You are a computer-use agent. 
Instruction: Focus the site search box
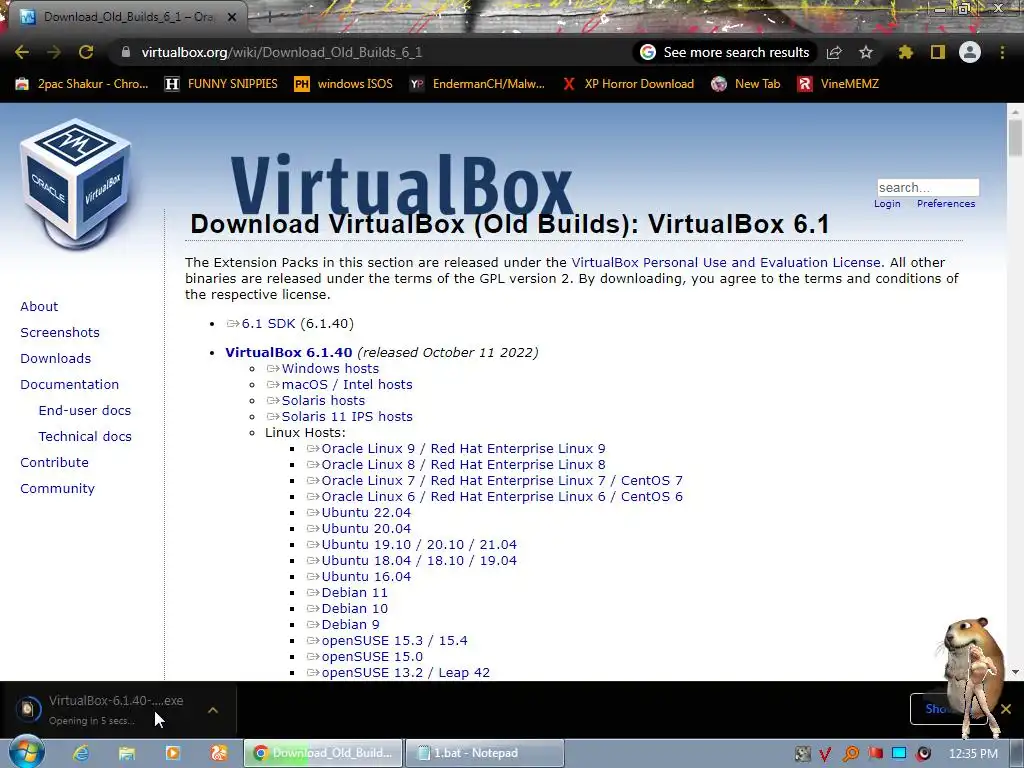point(927,187)
